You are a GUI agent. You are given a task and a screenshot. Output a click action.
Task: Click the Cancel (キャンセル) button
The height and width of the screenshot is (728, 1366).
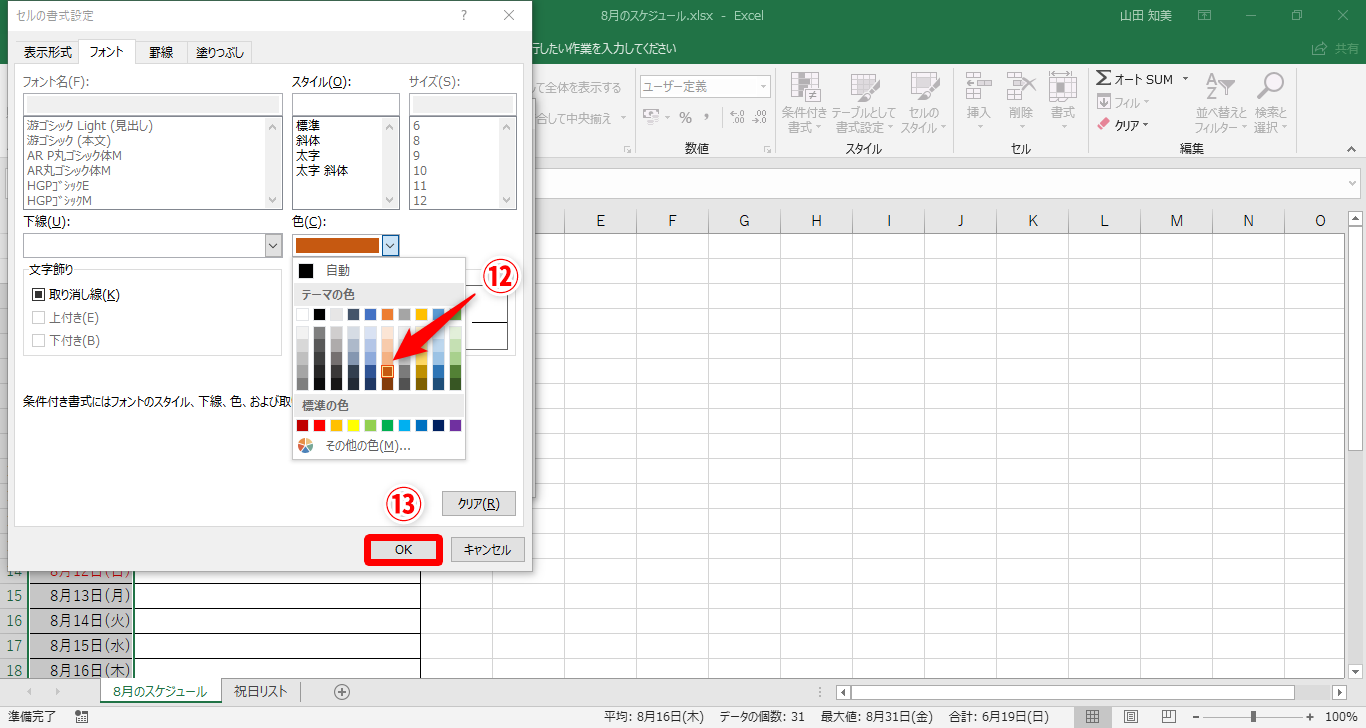[x=487, y=550]
